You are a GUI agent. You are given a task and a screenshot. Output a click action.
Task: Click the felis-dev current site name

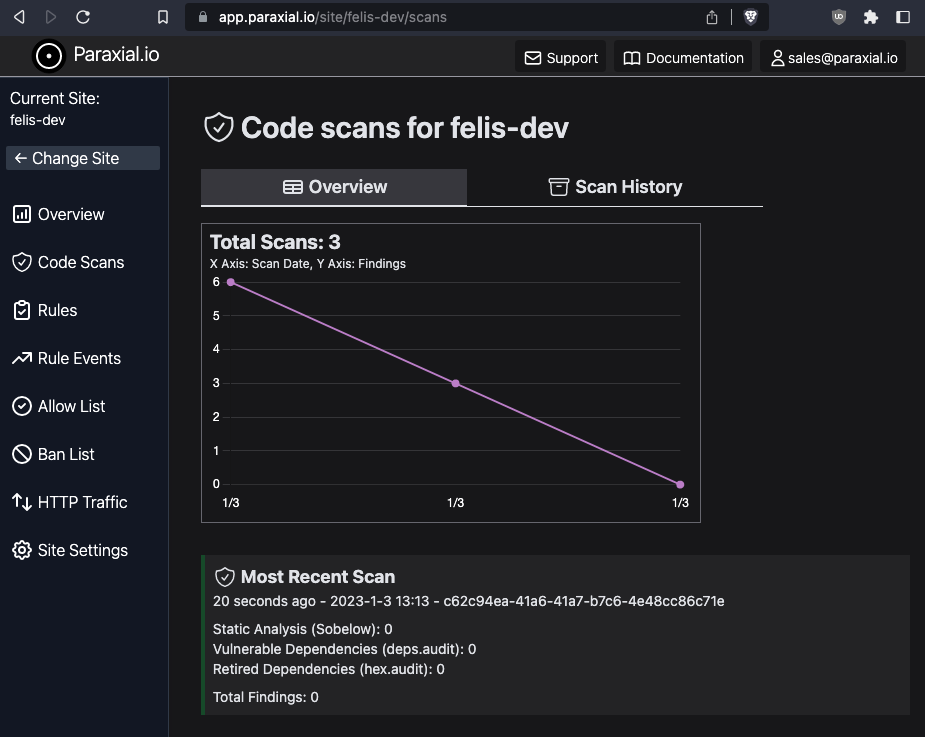[38, 120]
